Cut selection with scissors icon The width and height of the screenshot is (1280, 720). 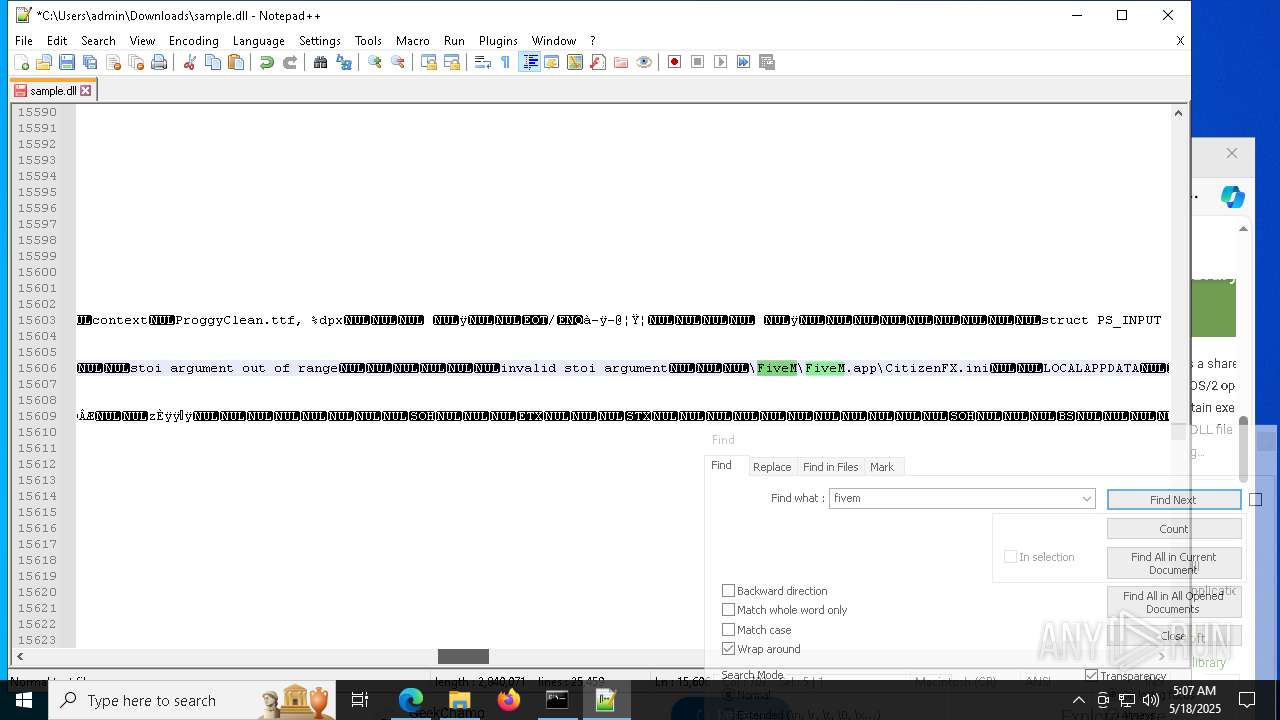(x=189, y=62)
